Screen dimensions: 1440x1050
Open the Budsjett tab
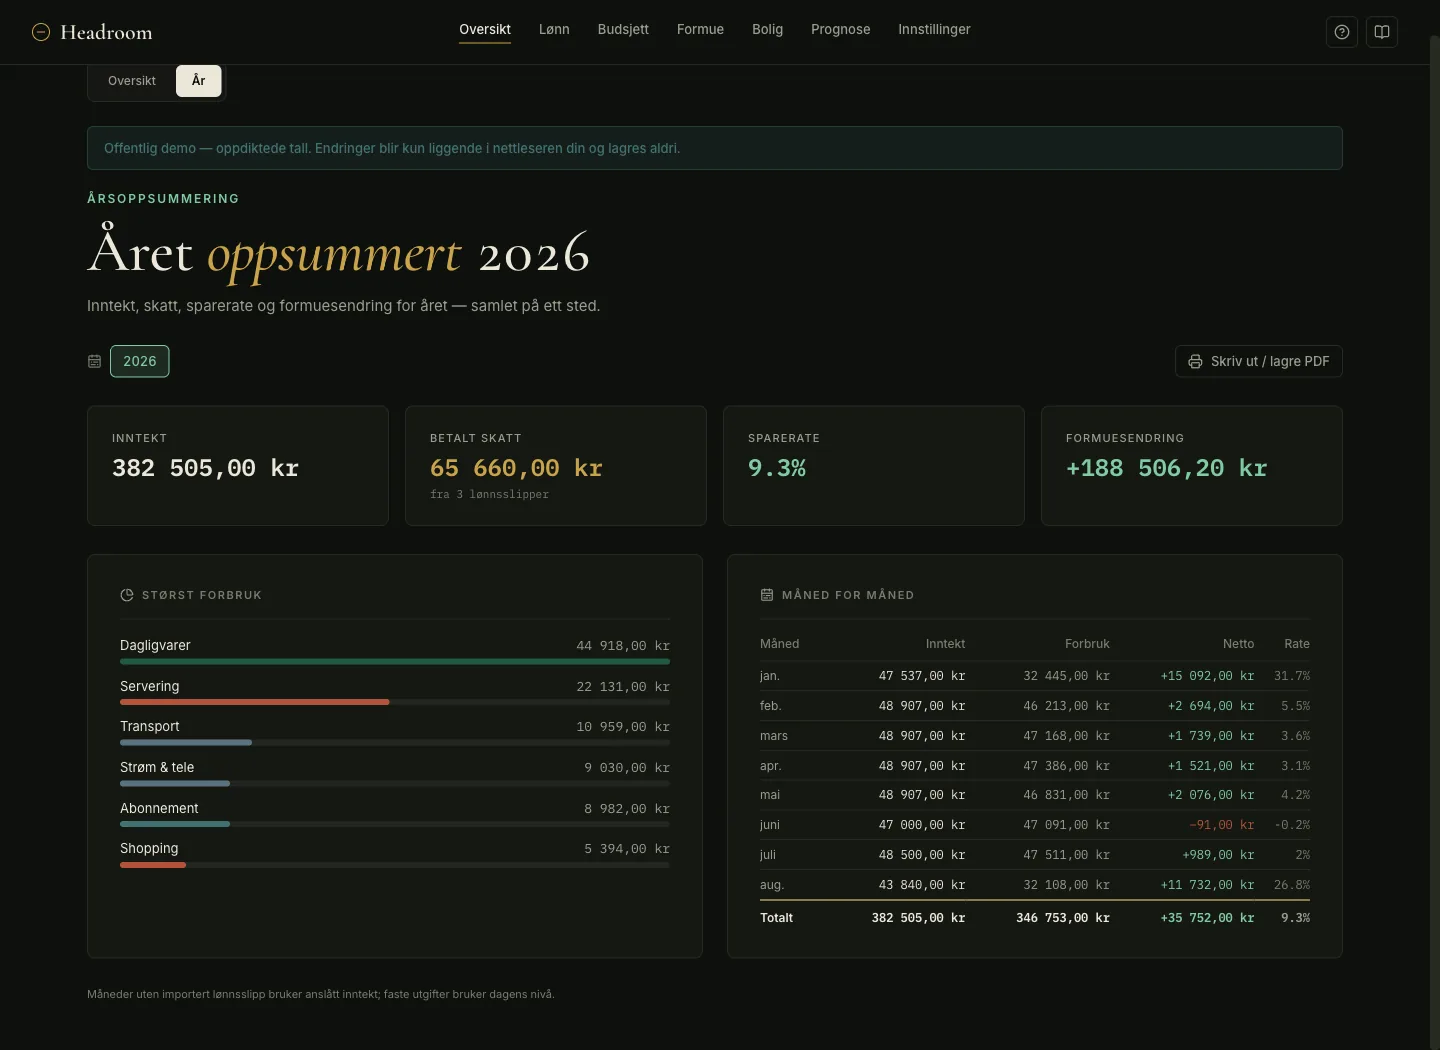(623, 30)
